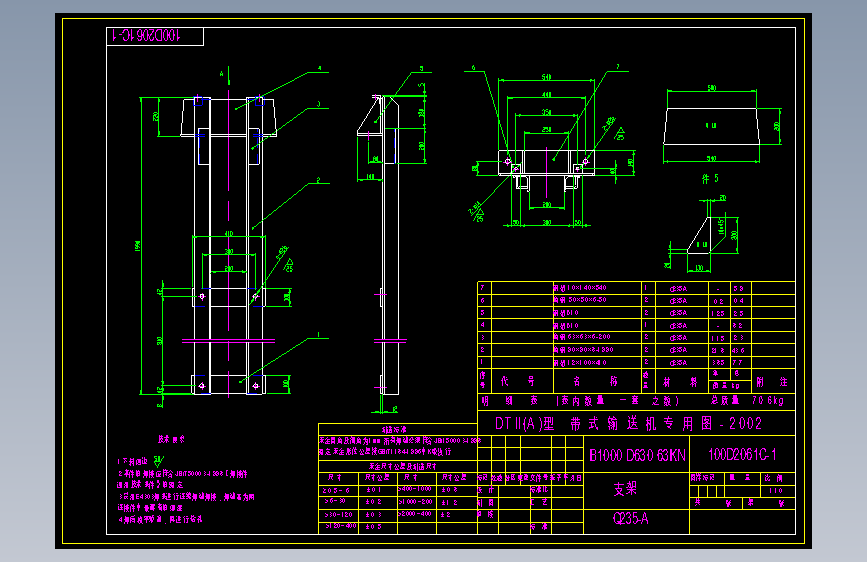This screenshot has width=867, height=562.
Task: Select the 12×100×410 plate entry
Action: [x=579, y=363]
